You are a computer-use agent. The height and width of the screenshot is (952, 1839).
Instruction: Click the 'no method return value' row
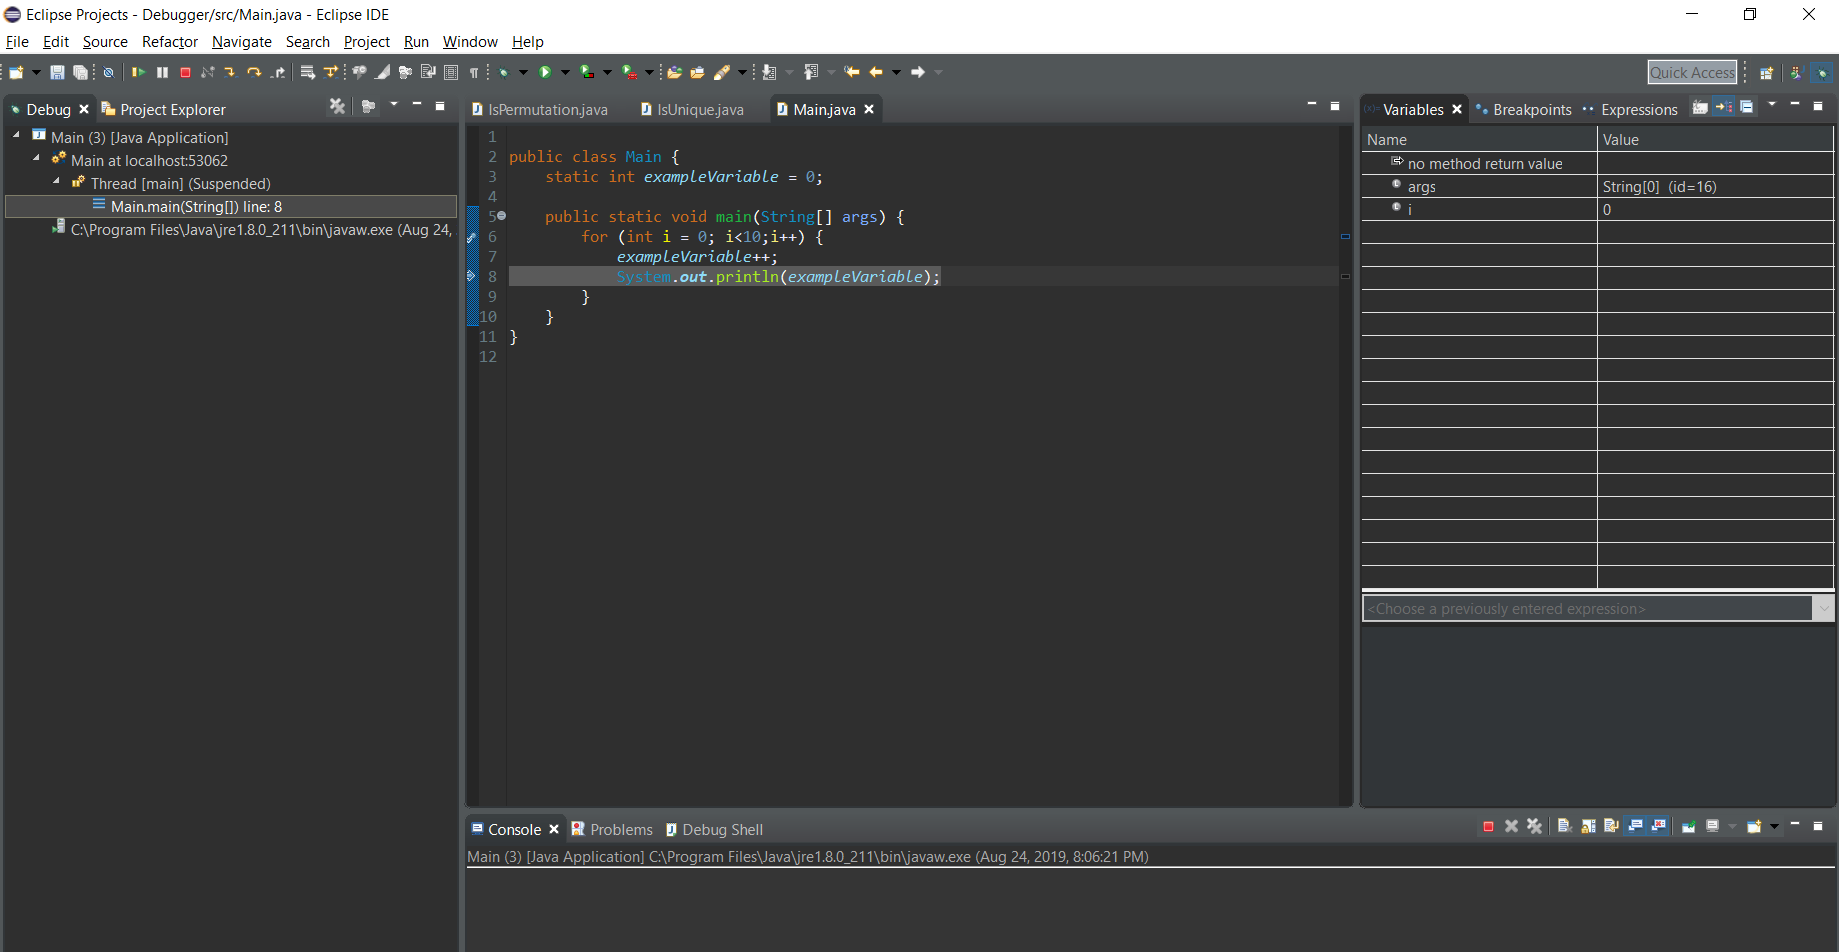[x=1597, y=163]
